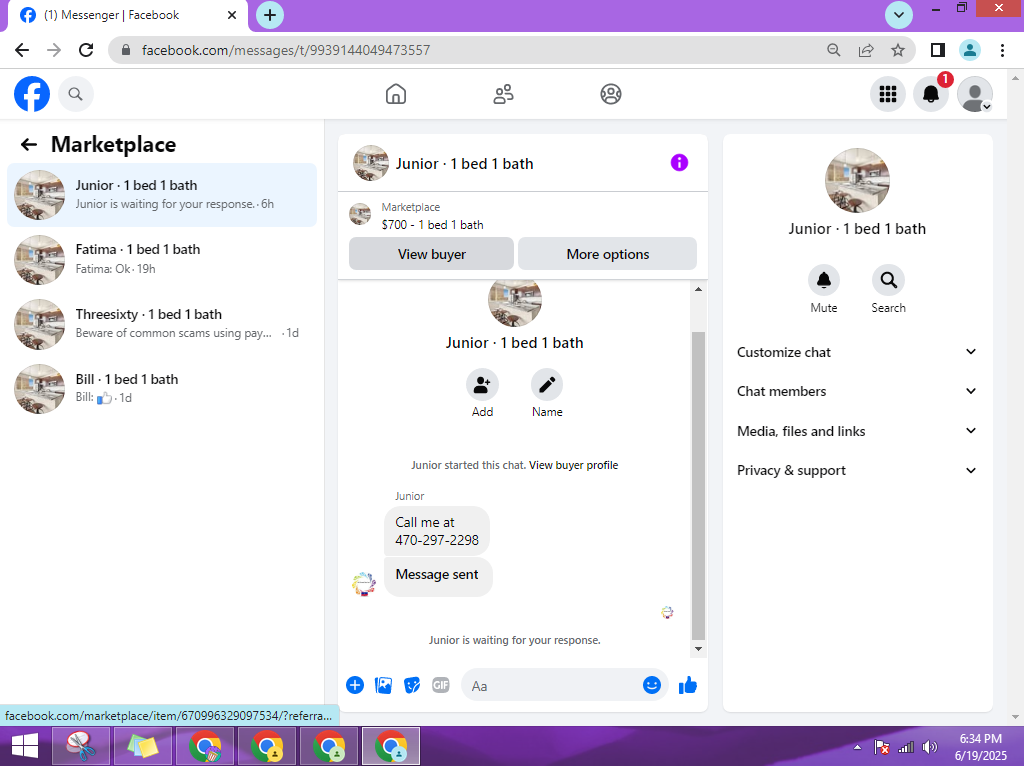Choose a GIF with the GIF icon
The image size is (1024, 766).
click(441, 685)
